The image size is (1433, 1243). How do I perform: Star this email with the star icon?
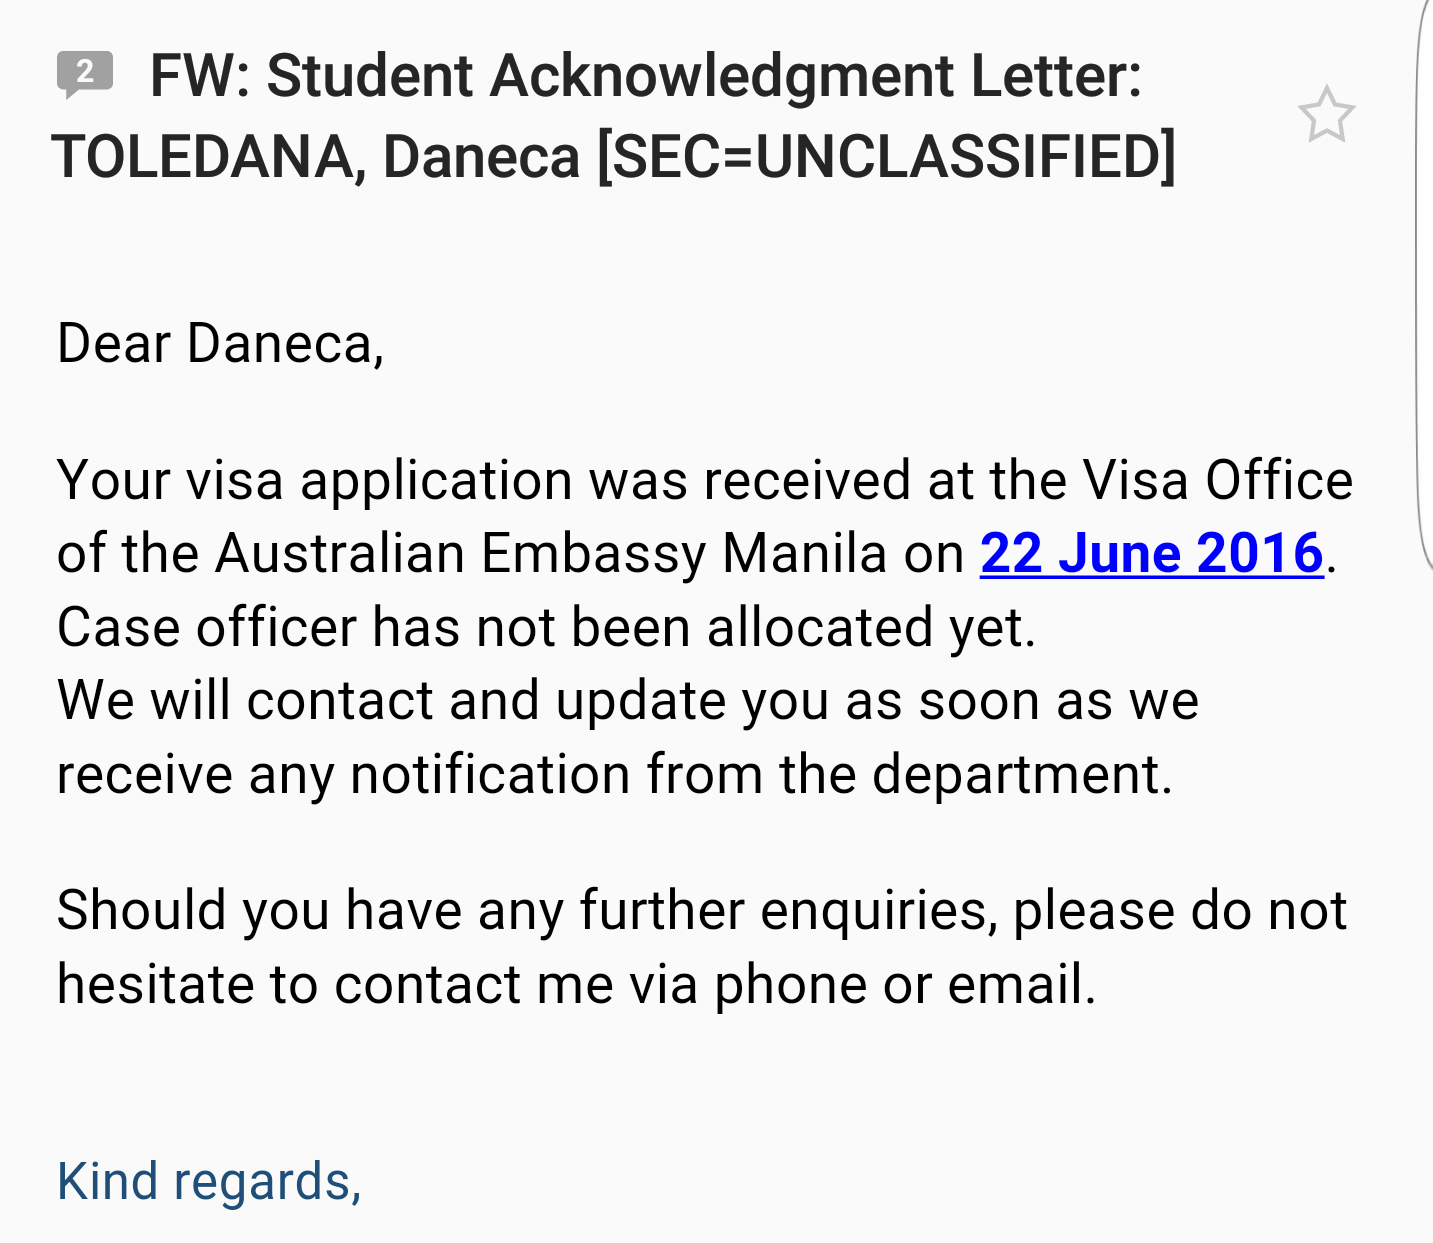point(1326,115)
